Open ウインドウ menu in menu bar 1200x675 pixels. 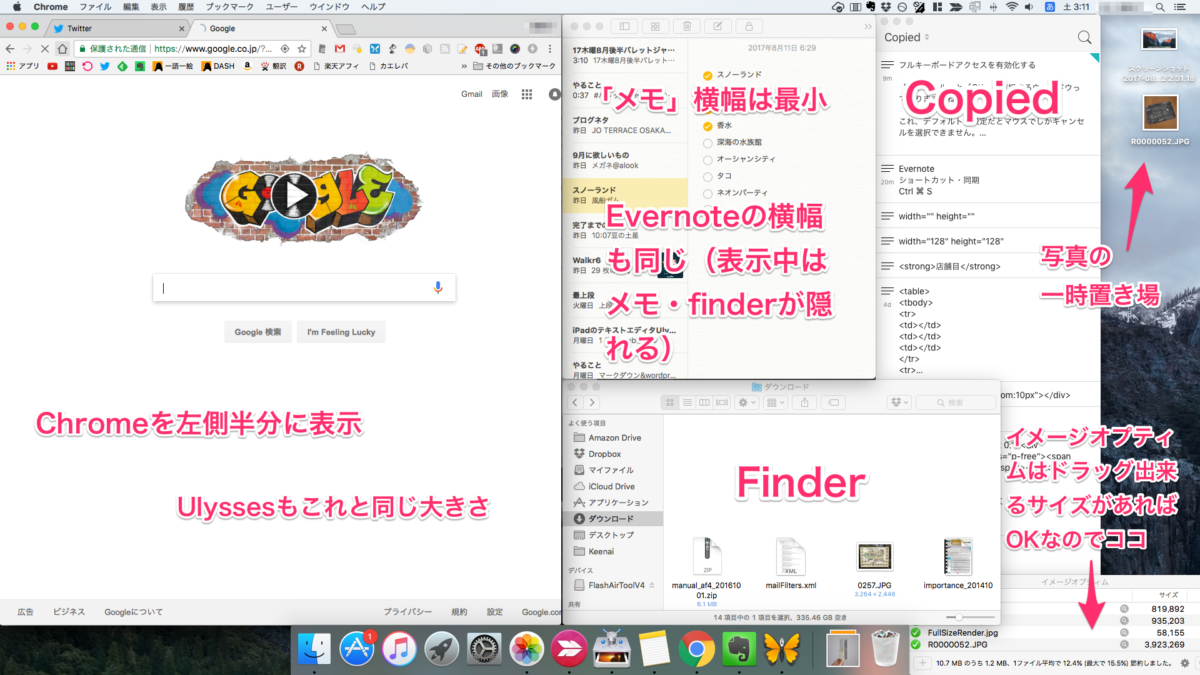tap(329, 7)
